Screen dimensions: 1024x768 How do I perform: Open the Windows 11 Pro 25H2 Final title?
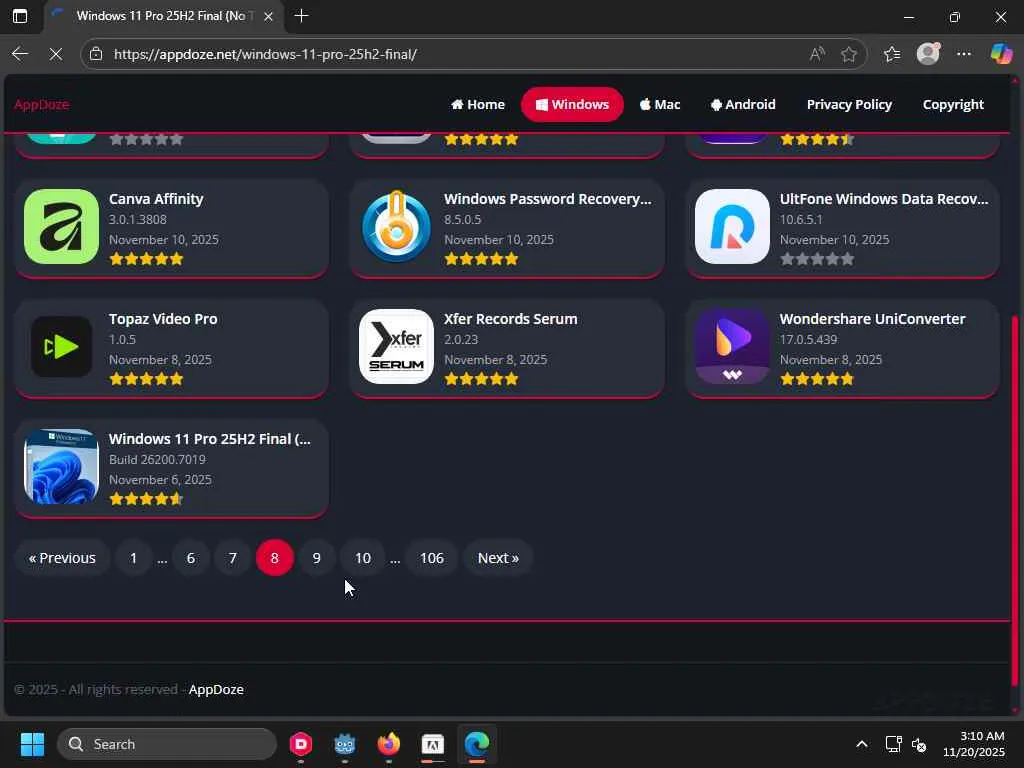pyautogui.click(x=210, y=439)
